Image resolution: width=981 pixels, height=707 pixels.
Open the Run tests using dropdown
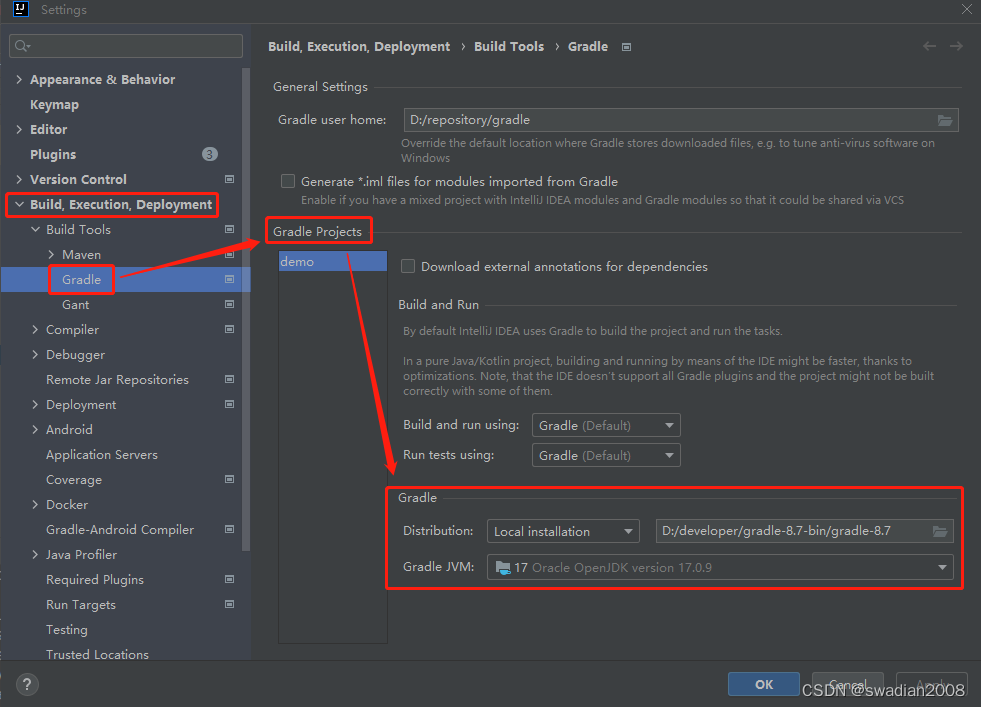(x=606, y=455)
